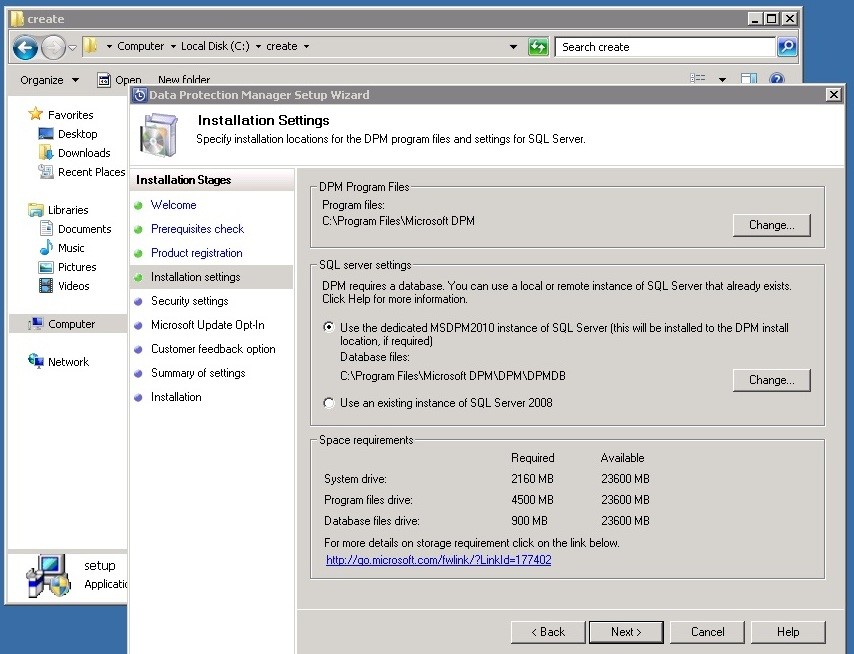The width and height of the screenshot is (854, 654).
Task: Open Downloads in Favorites
Action: [84, 153]
